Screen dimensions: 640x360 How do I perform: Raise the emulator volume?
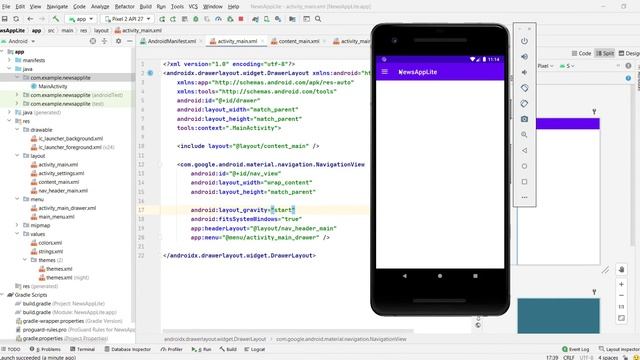524,57
